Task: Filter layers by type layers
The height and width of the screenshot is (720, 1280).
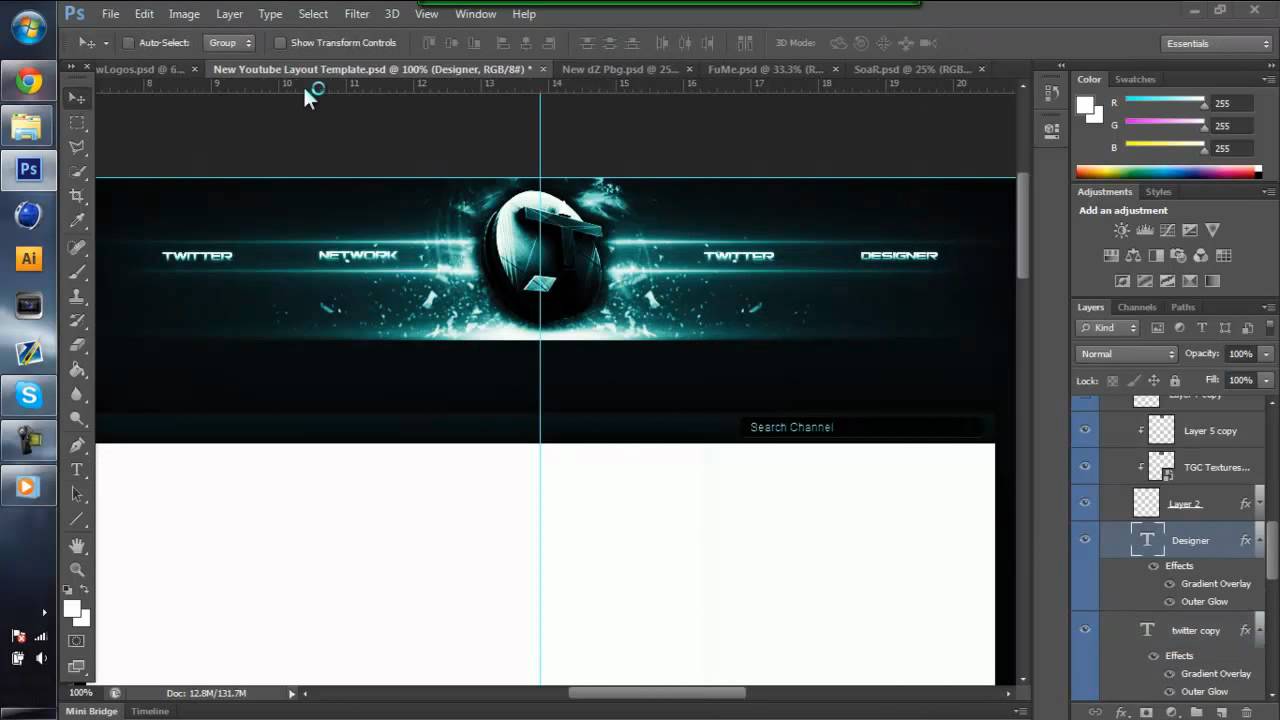Action: (1202, 328)
